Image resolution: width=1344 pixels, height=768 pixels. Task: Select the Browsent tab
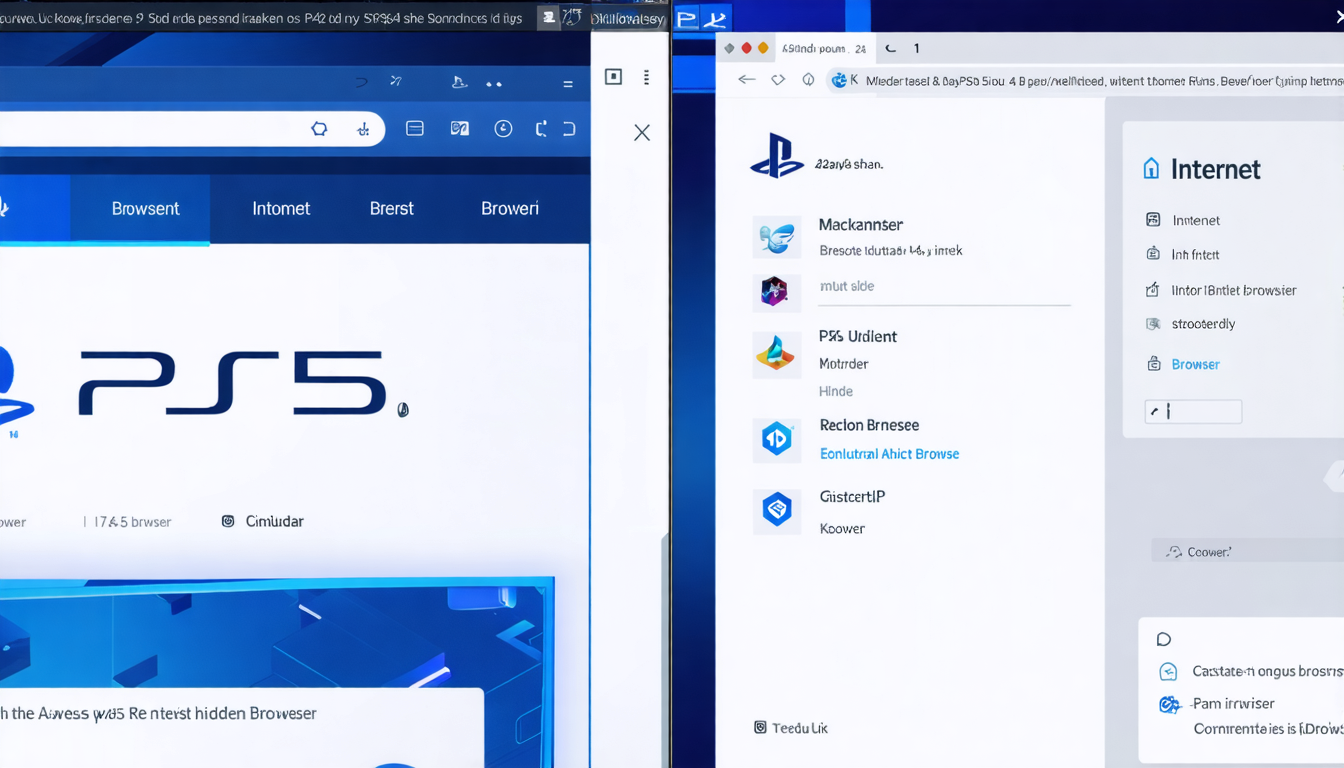[x=145, y=208]
